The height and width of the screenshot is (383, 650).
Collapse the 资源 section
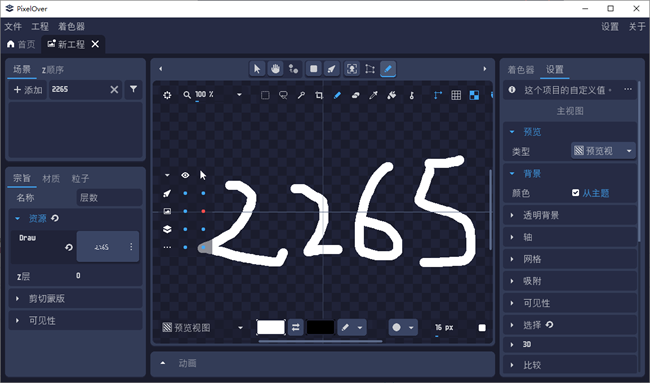17,218
